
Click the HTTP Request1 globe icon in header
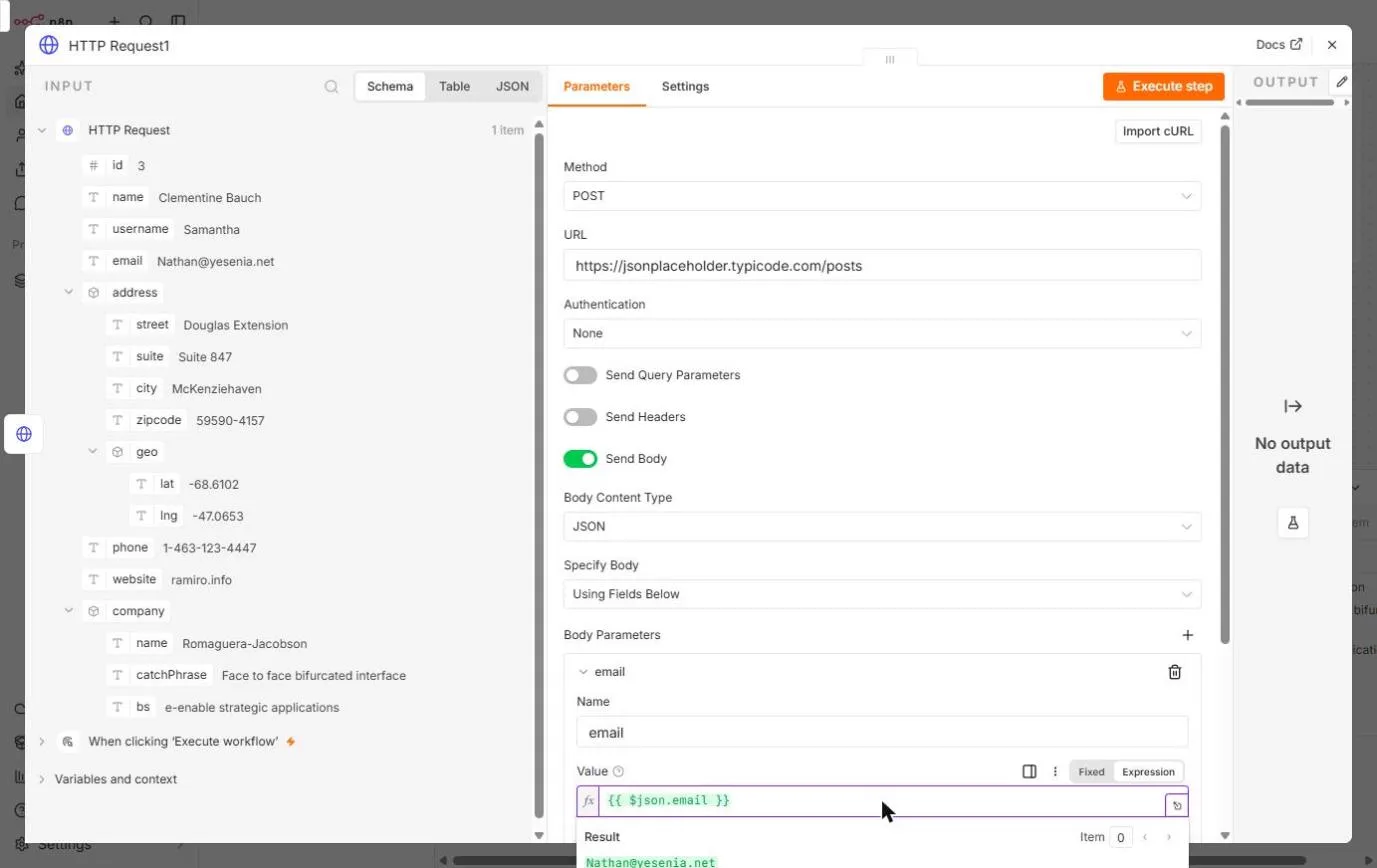(48, 45)
